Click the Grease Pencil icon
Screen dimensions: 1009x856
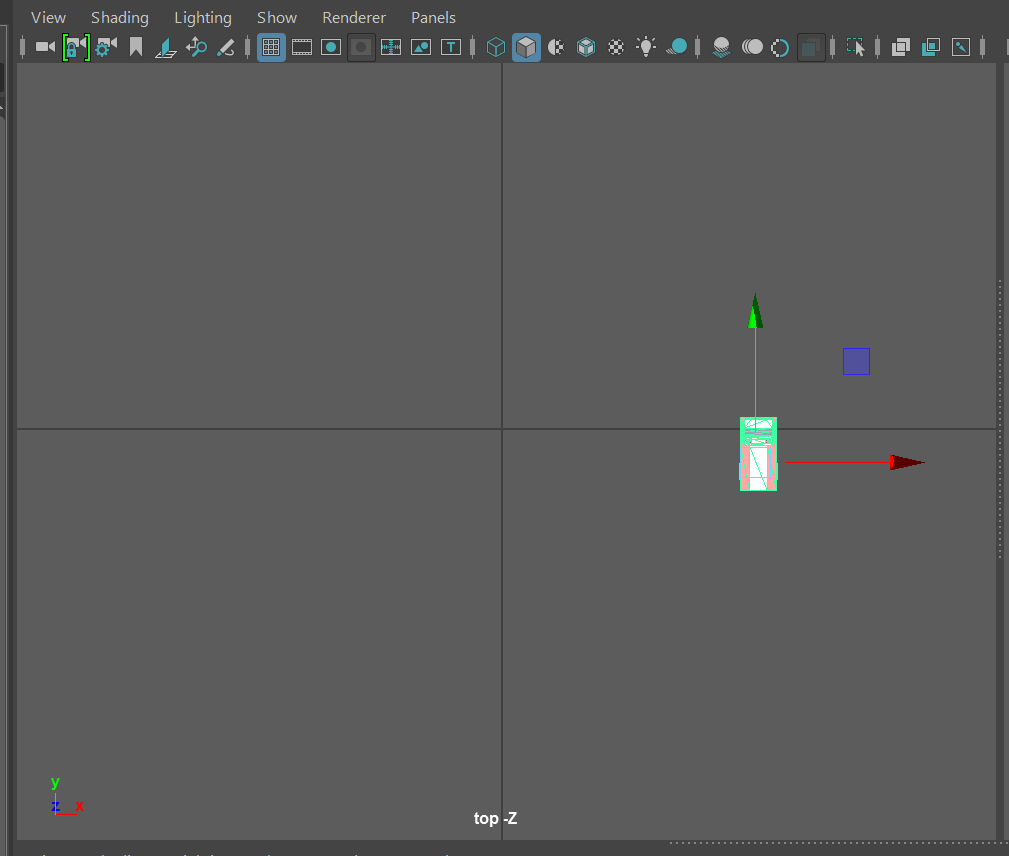click(226, 47)
